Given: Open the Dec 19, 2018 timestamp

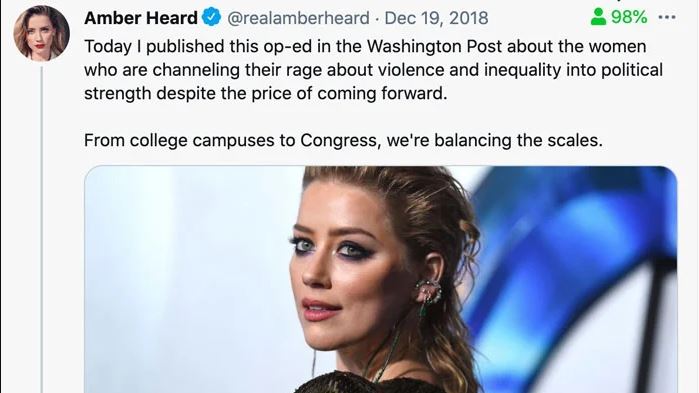Looking at the screenshot, I should (436, 18).
